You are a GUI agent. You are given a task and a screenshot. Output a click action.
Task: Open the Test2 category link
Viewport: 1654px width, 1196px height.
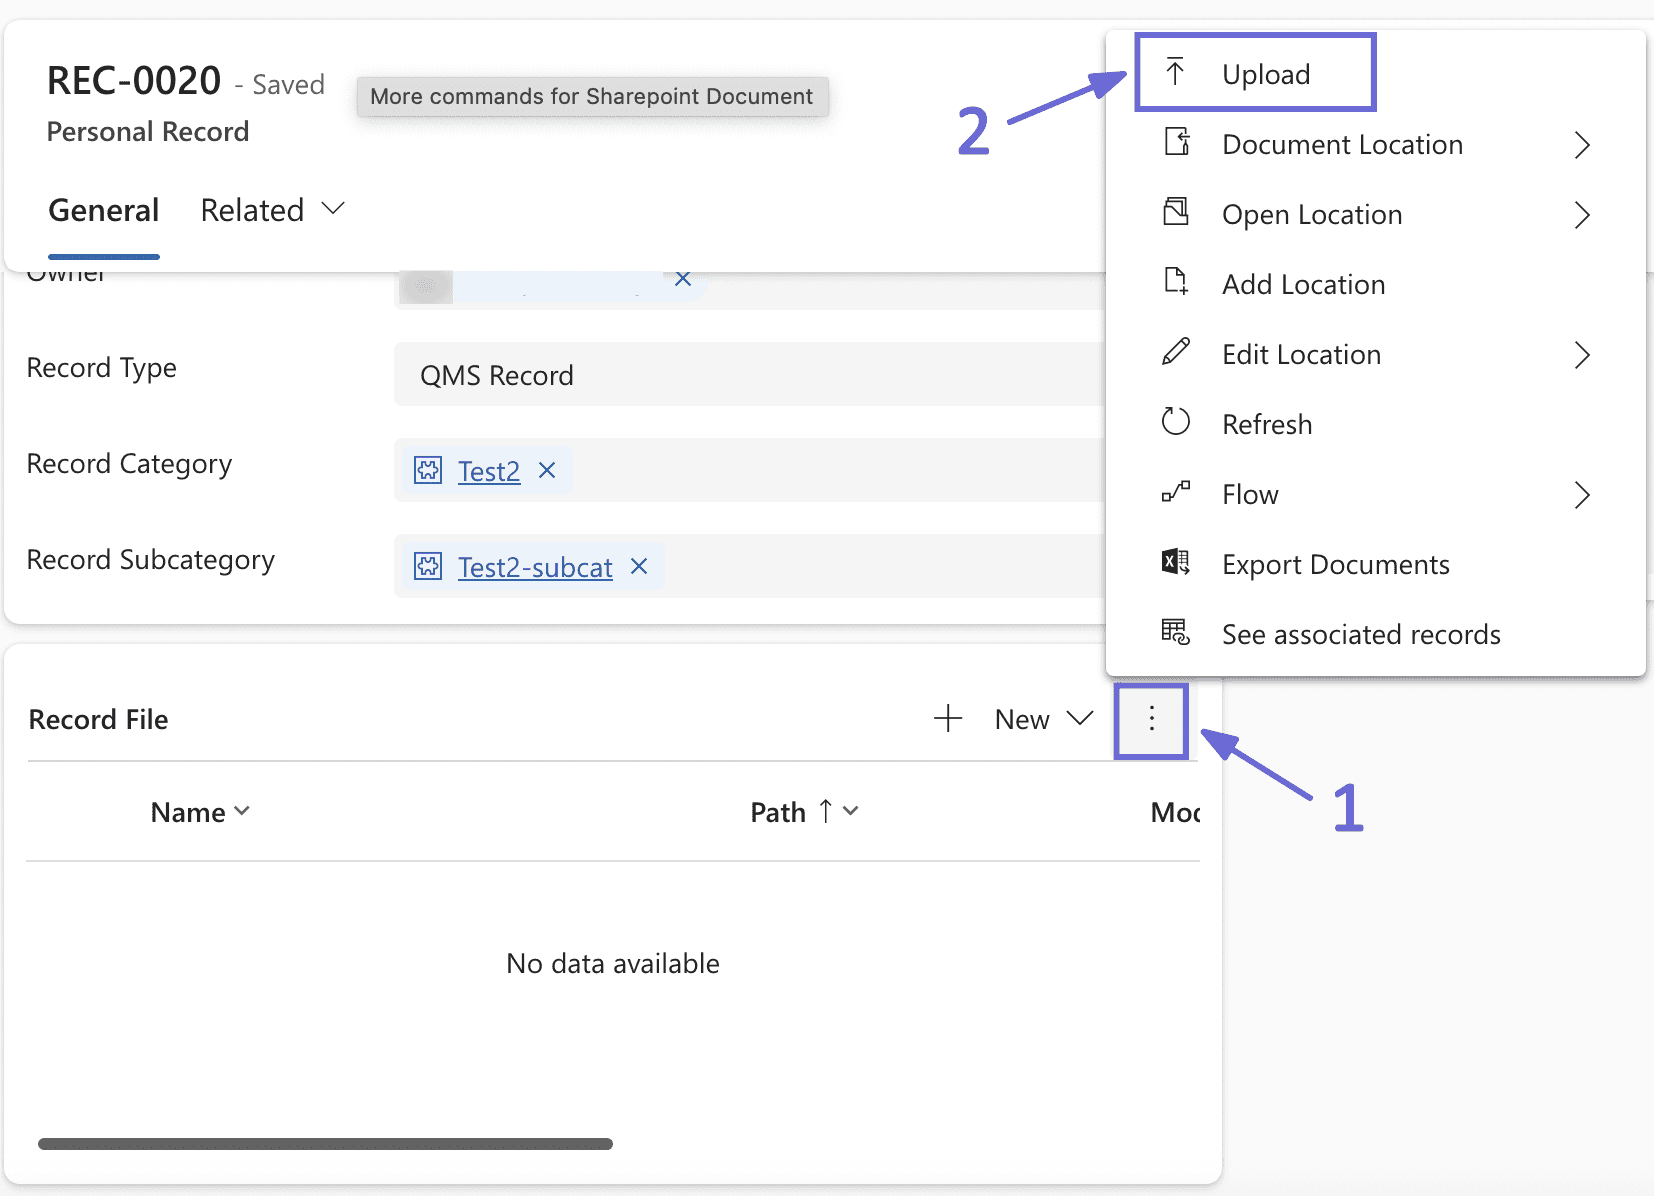point(489,471)
